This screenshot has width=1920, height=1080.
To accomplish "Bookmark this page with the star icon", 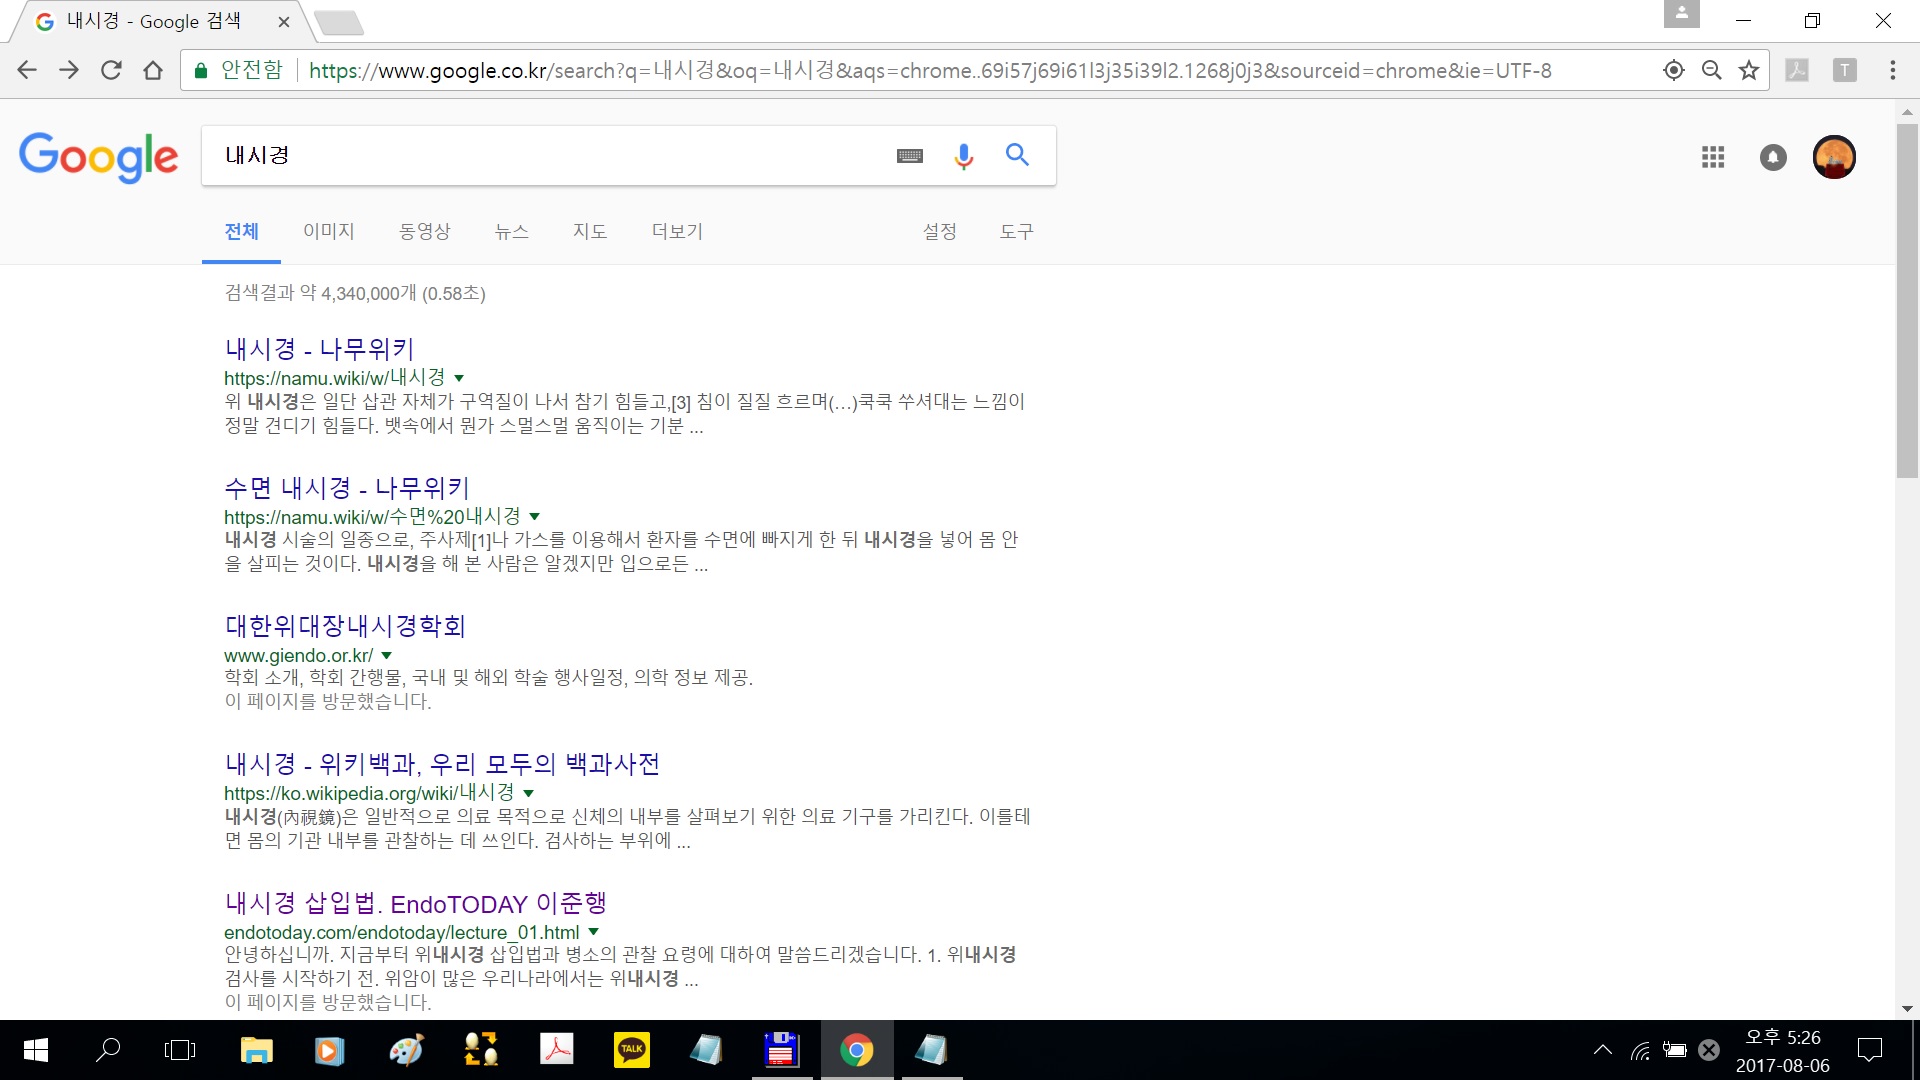I will click(1749, 70).
